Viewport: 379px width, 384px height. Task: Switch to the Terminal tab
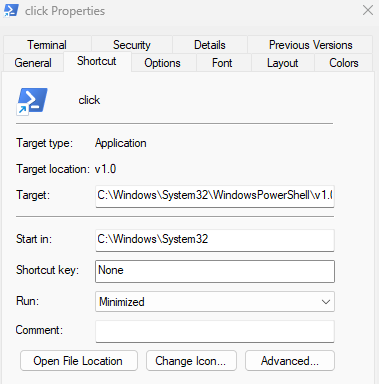tap(47, 45)
